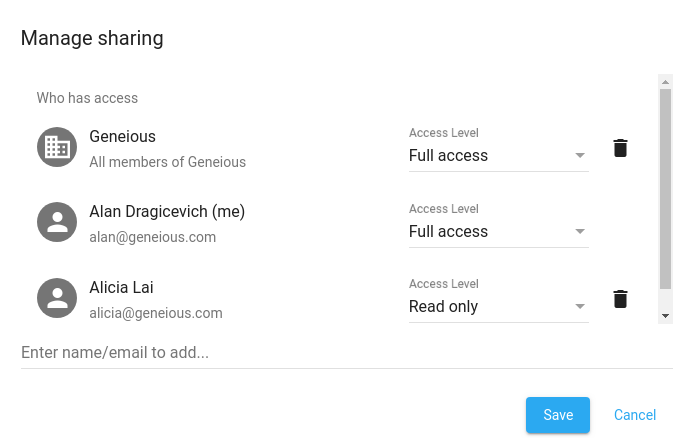Viewport: 695px width, 438px height.
Task: Open Alicia Lai access level dropdown arrow
Action: coord(580,306)
